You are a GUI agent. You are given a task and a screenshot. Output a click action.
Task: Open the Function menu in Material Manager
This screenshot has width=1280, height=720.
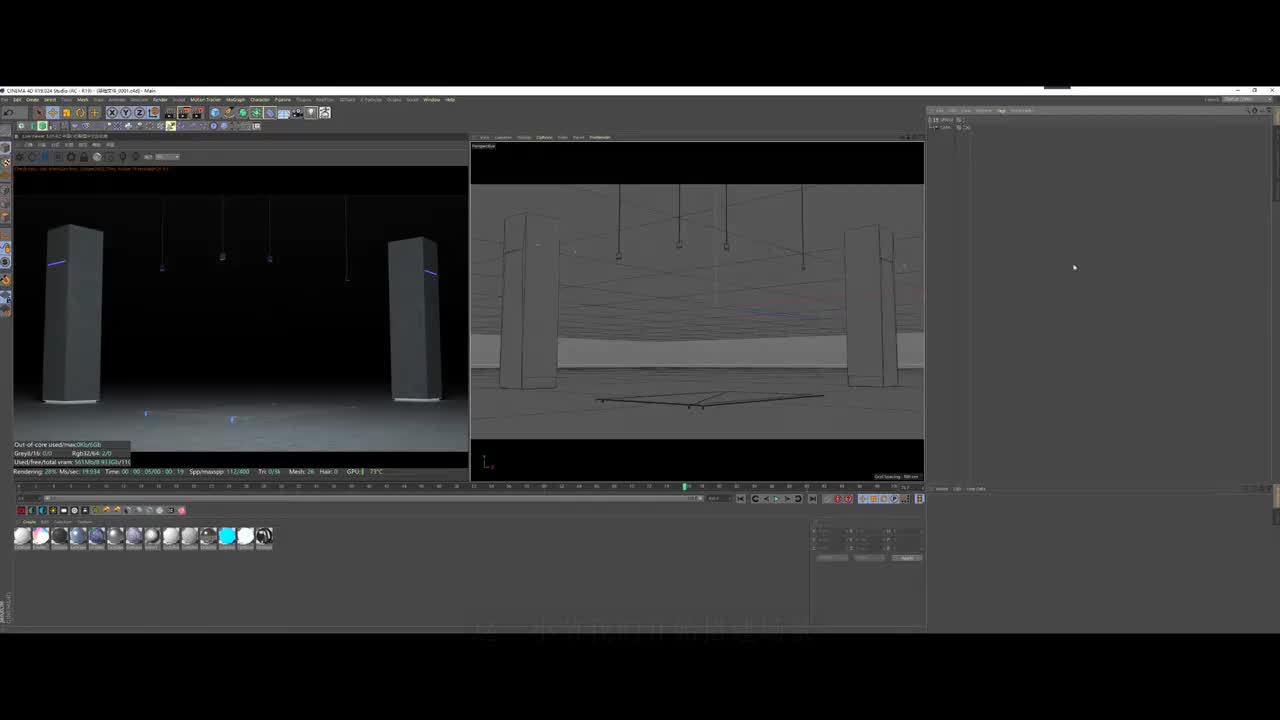point(63,522)
